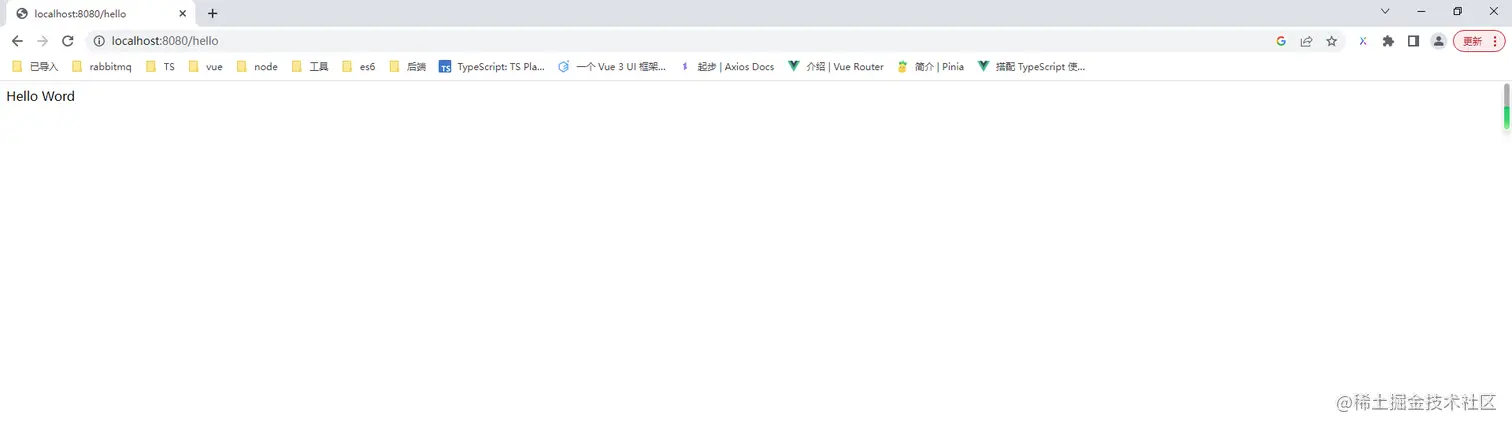The height and width of the screenshot is (428, 1512).
Task: Open the 后端 bookmark folder
Action: click(x=408, y=67)
